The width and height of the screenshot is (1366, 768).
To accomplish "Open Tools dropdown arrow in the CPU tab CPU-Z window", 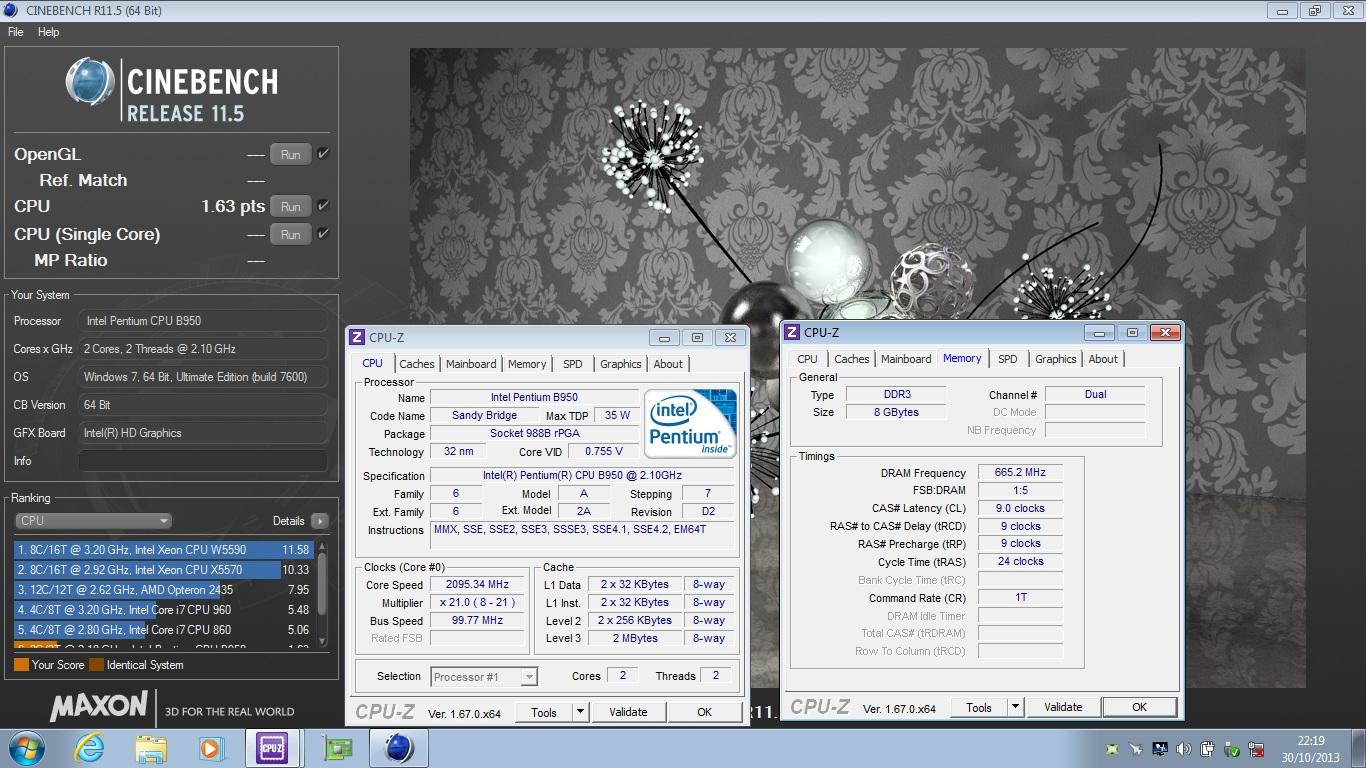I will [579, 712].
